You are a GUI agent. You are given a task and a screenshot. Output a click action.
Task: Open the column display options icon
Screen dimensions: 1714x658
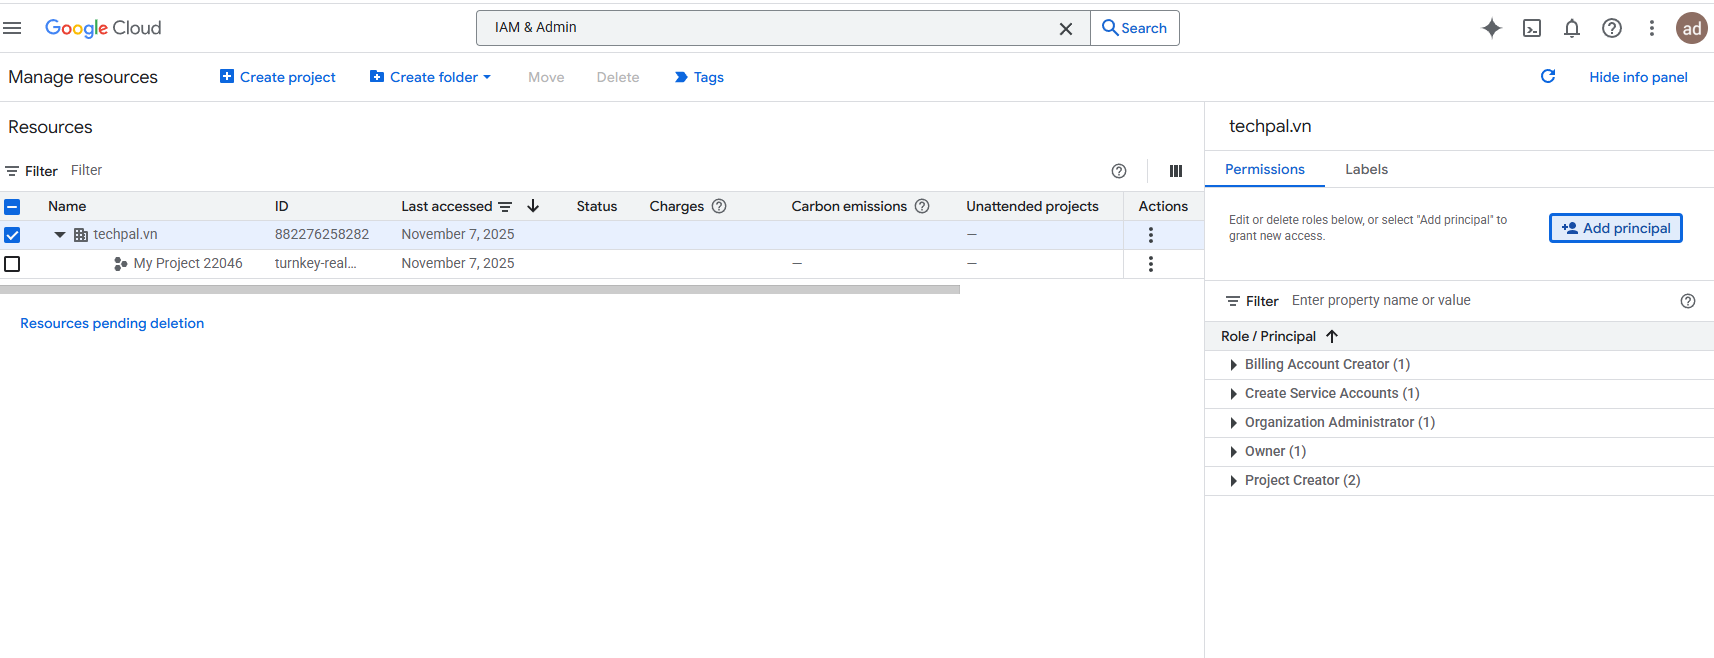pyautogui.click(x=1175, y=171)
